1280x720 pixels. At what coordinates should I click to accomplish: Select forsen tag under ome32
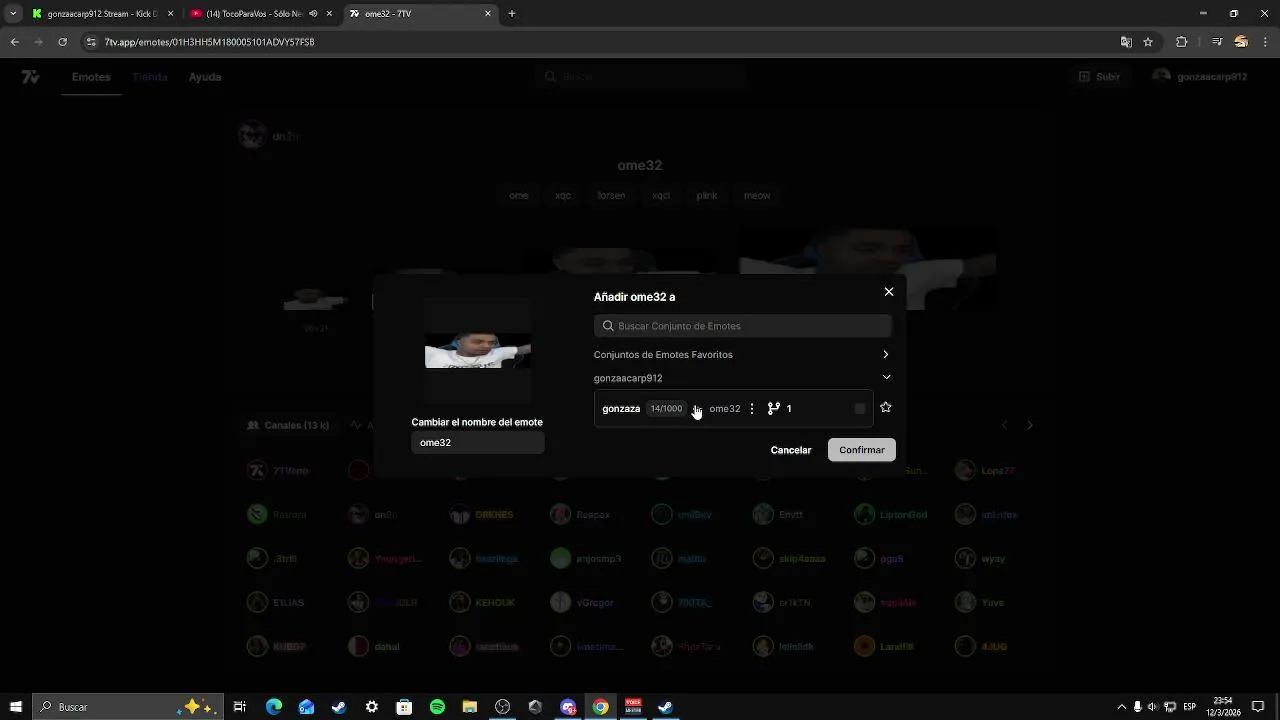click(x=611, y=196)
